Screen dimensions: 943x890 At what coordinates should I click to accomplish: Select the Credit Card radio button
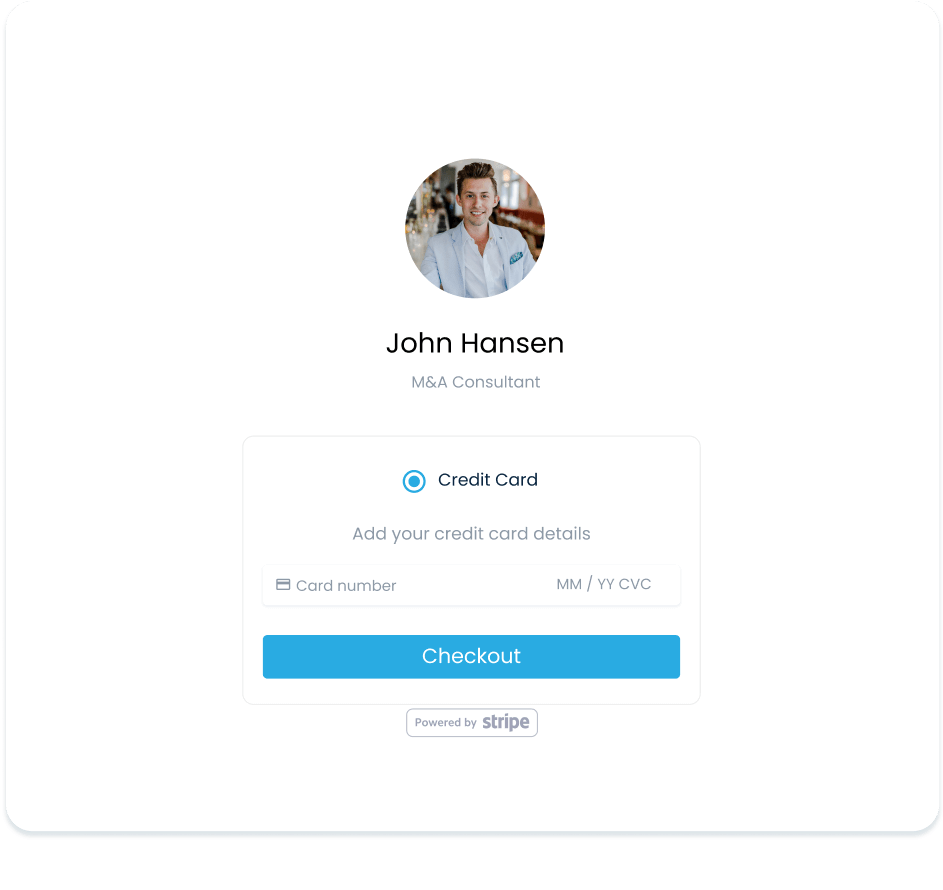[x=414, y=481]
